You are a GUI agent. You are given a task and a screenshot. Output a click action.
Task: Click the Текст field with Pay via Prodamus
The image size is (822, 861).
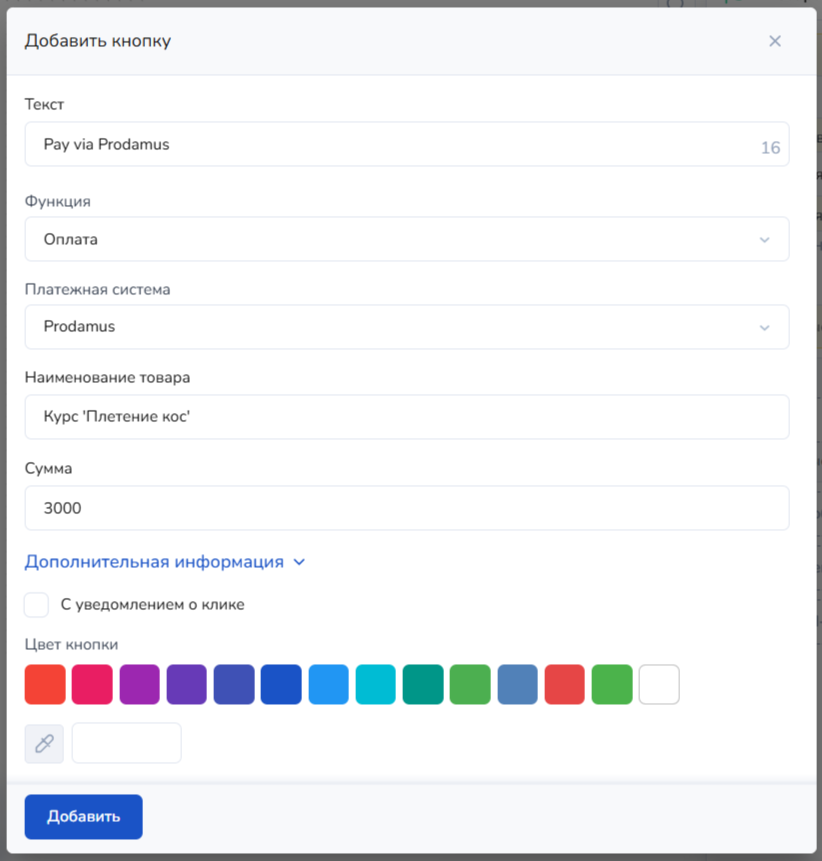tap(390, 145)
